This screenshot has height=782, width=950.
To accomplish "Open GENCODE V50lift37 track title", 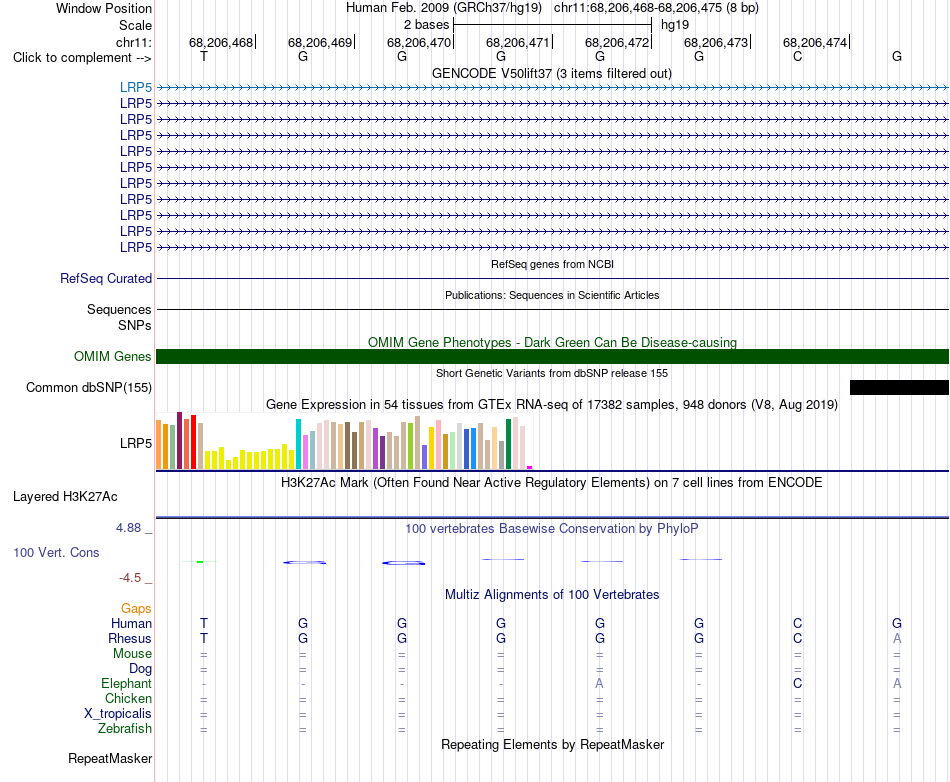I will (552, 73).
